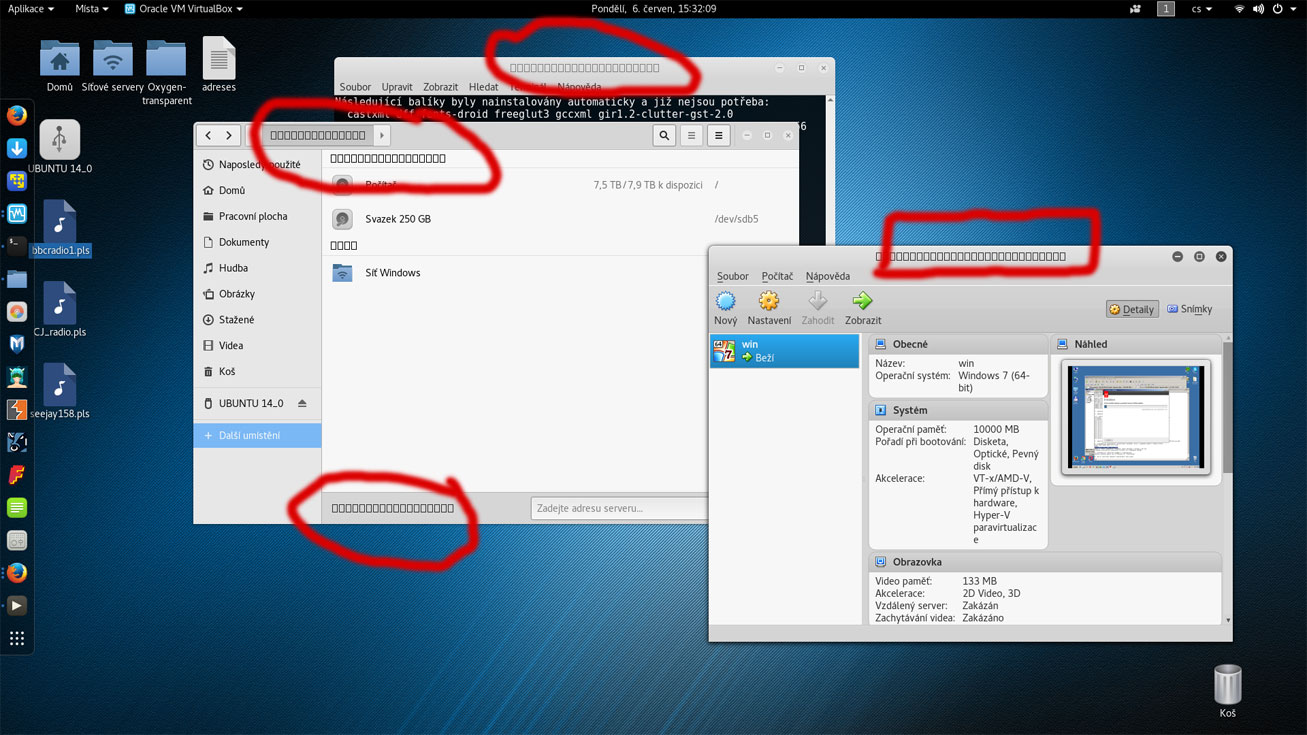
Task: Click the 'Zadejte adresu serveru' field
Action: click(620, 508)
